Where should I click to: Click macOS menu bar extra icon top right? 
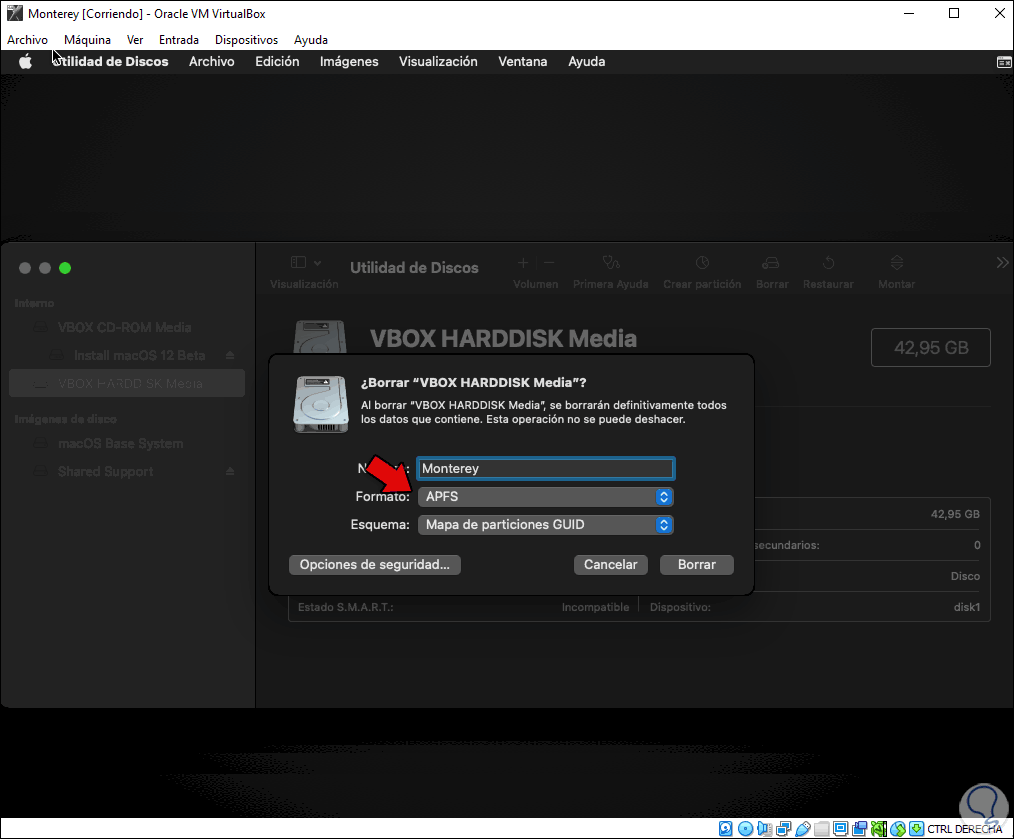[1004, 62]
